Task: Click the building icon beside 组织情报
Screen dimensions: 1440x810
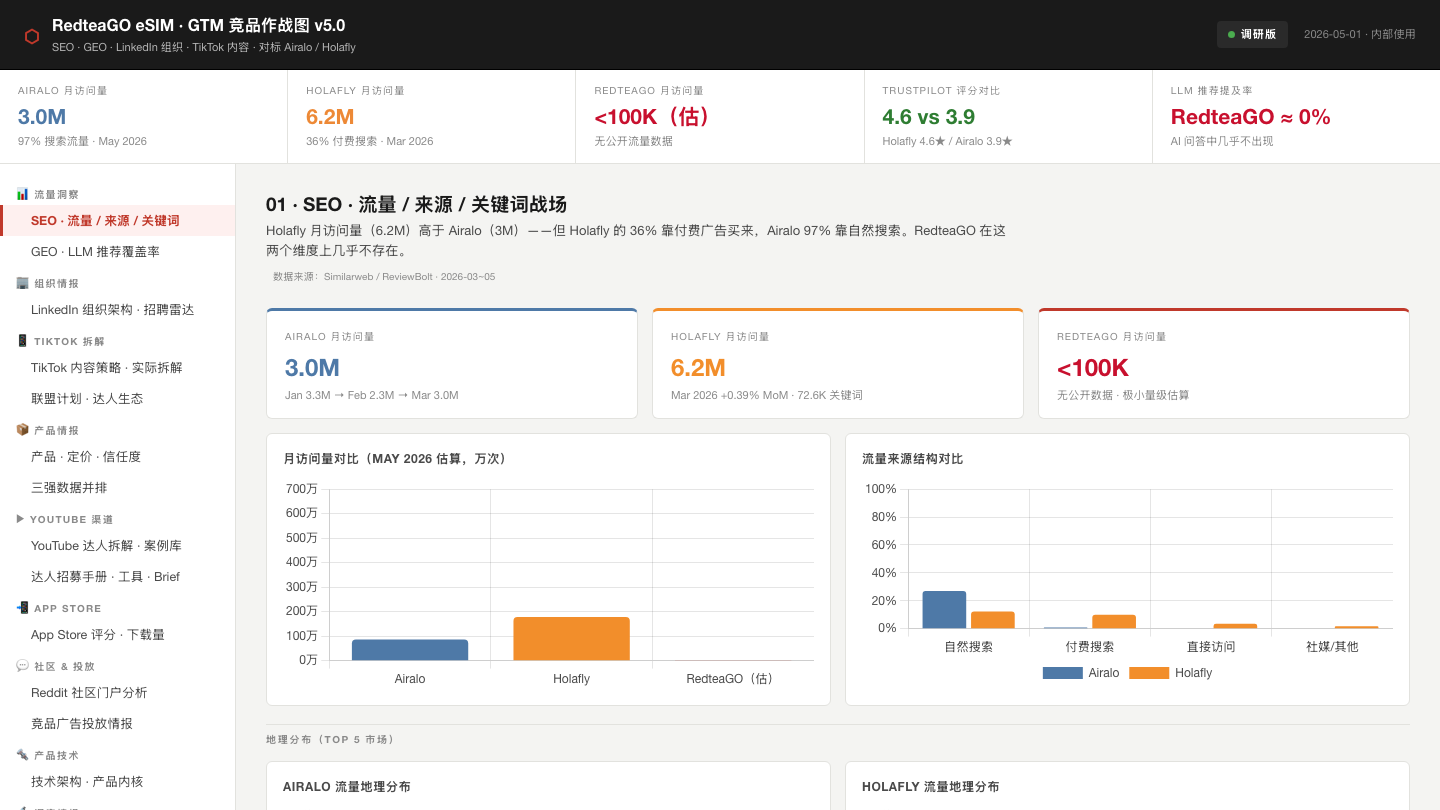Action: point(22,283)
